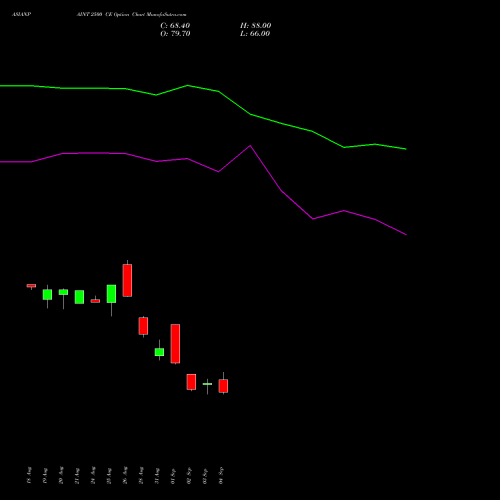The height and width of the screenshot is (500, 500).
Task: Click the last red candle for 04 Sep
Action: pyautogui.click(x=223, y=386)
